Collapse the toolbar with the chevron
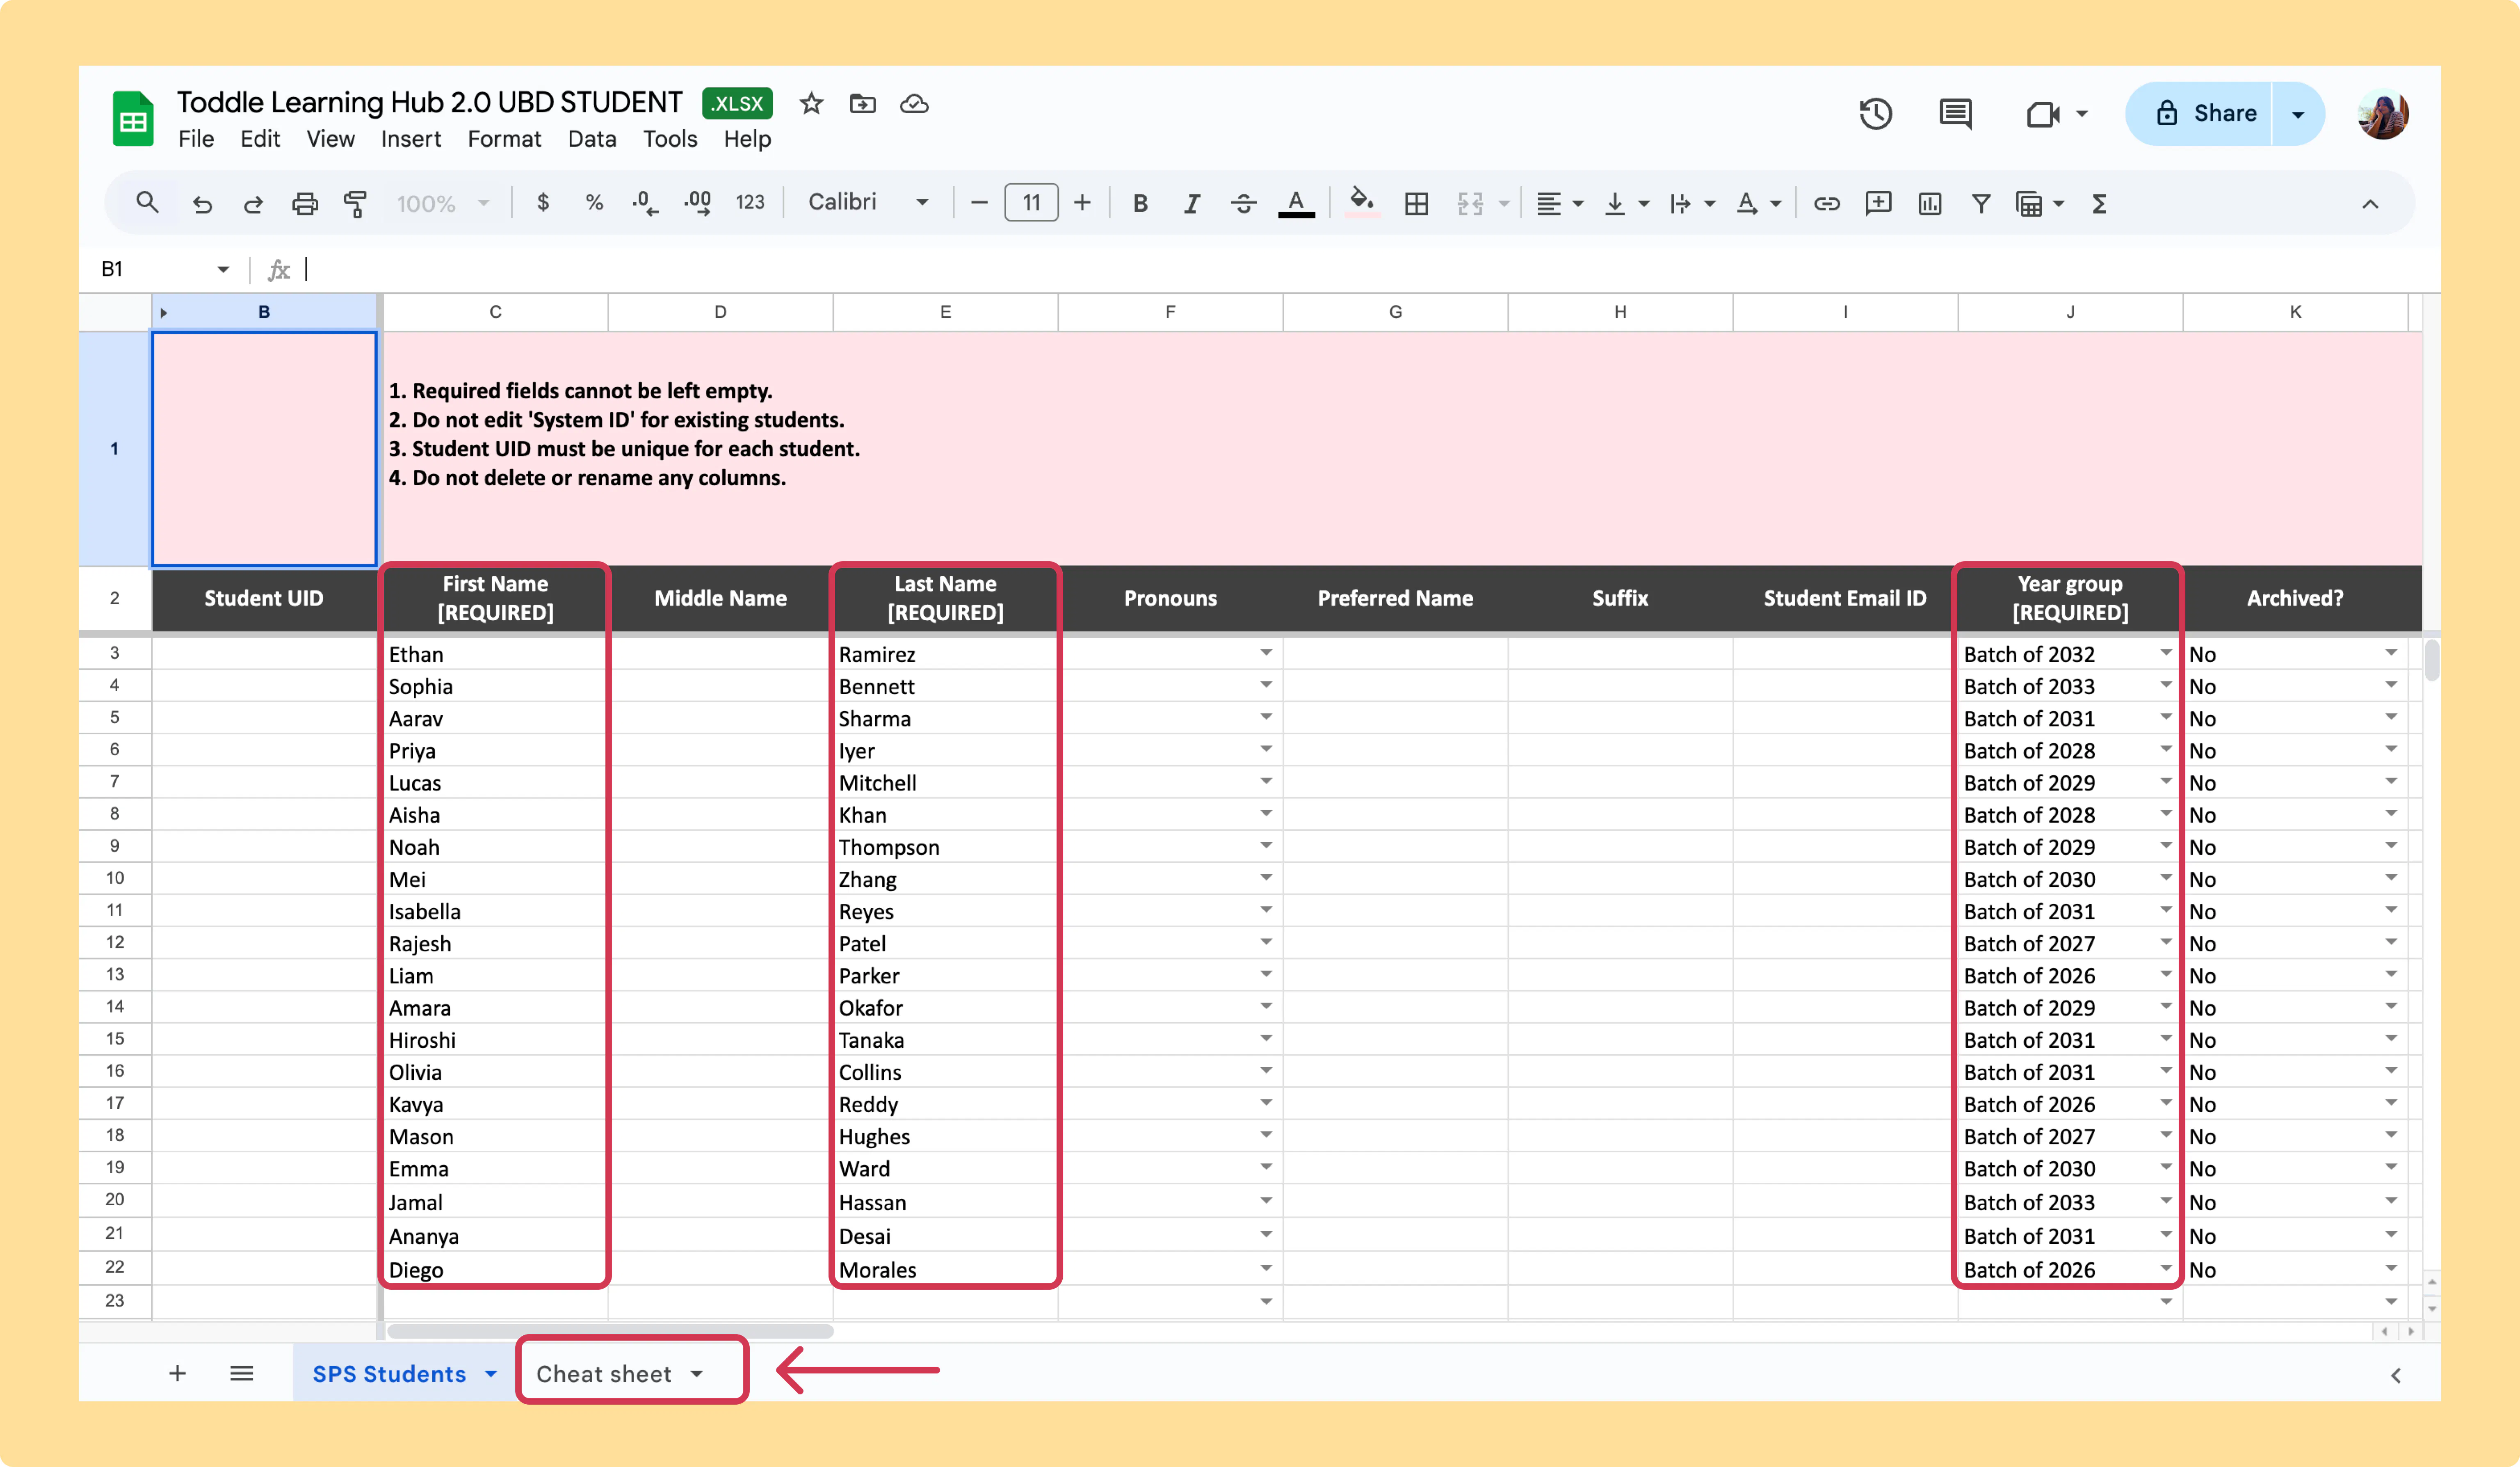 [2370, 204]
